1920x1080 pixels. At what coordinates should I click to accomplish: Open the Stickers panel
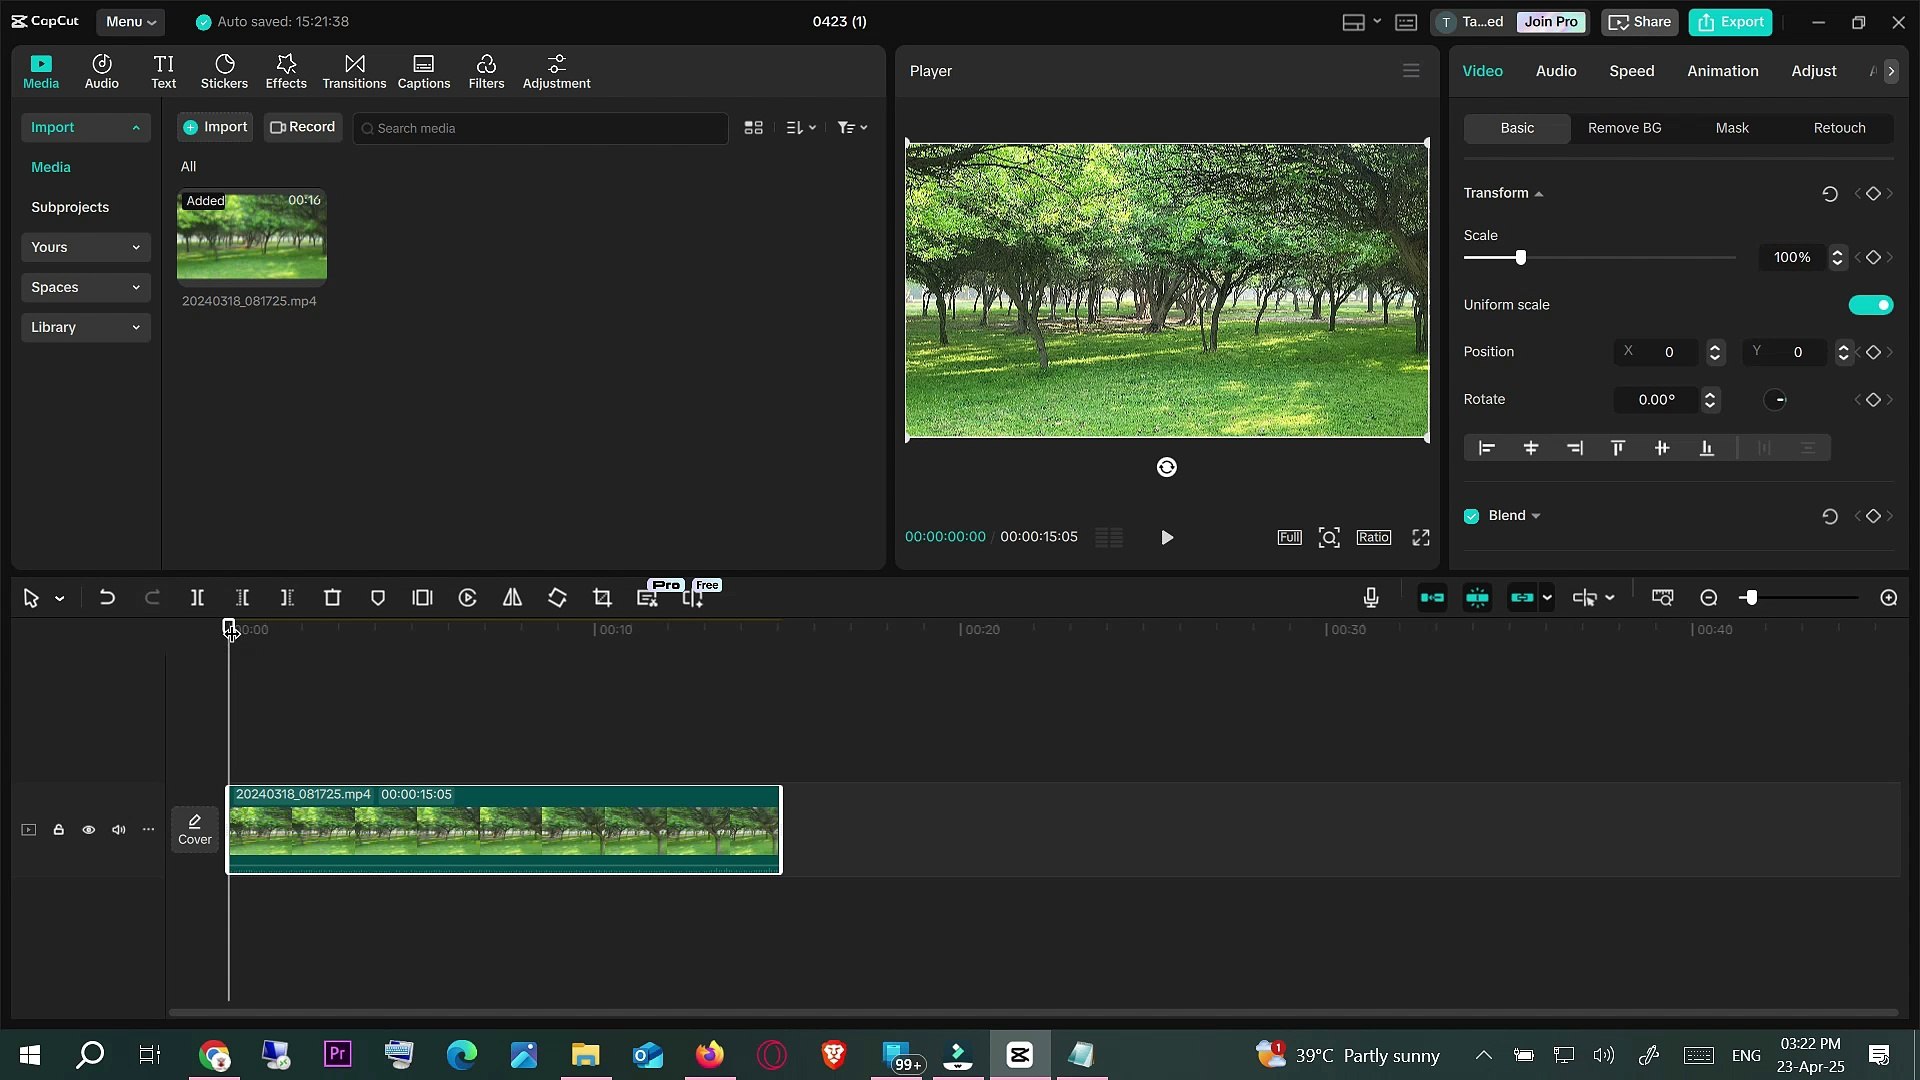(224, 71)
